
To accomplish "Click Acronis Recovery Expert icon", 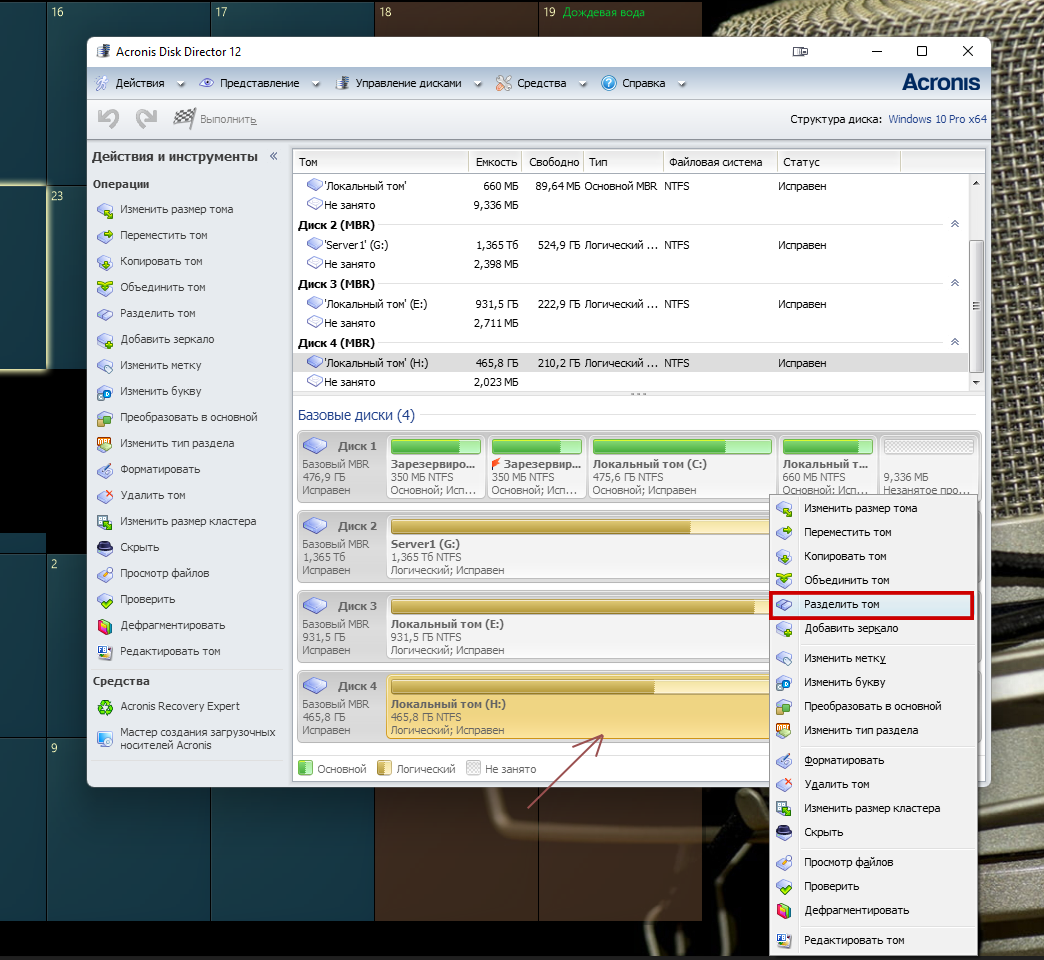I will [105, 706].
